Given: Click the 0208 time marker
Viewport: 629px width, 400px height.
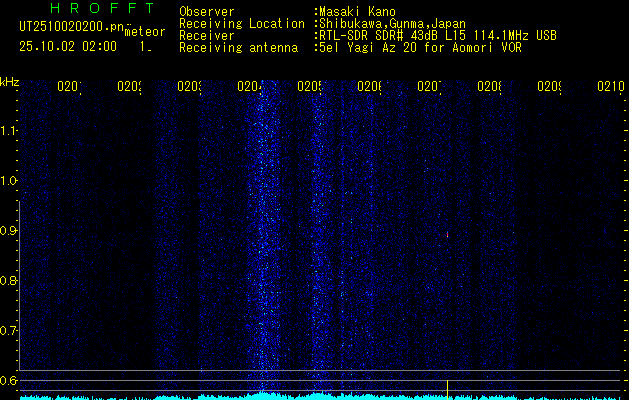Looking at the screenshot, I should [489, 86].
